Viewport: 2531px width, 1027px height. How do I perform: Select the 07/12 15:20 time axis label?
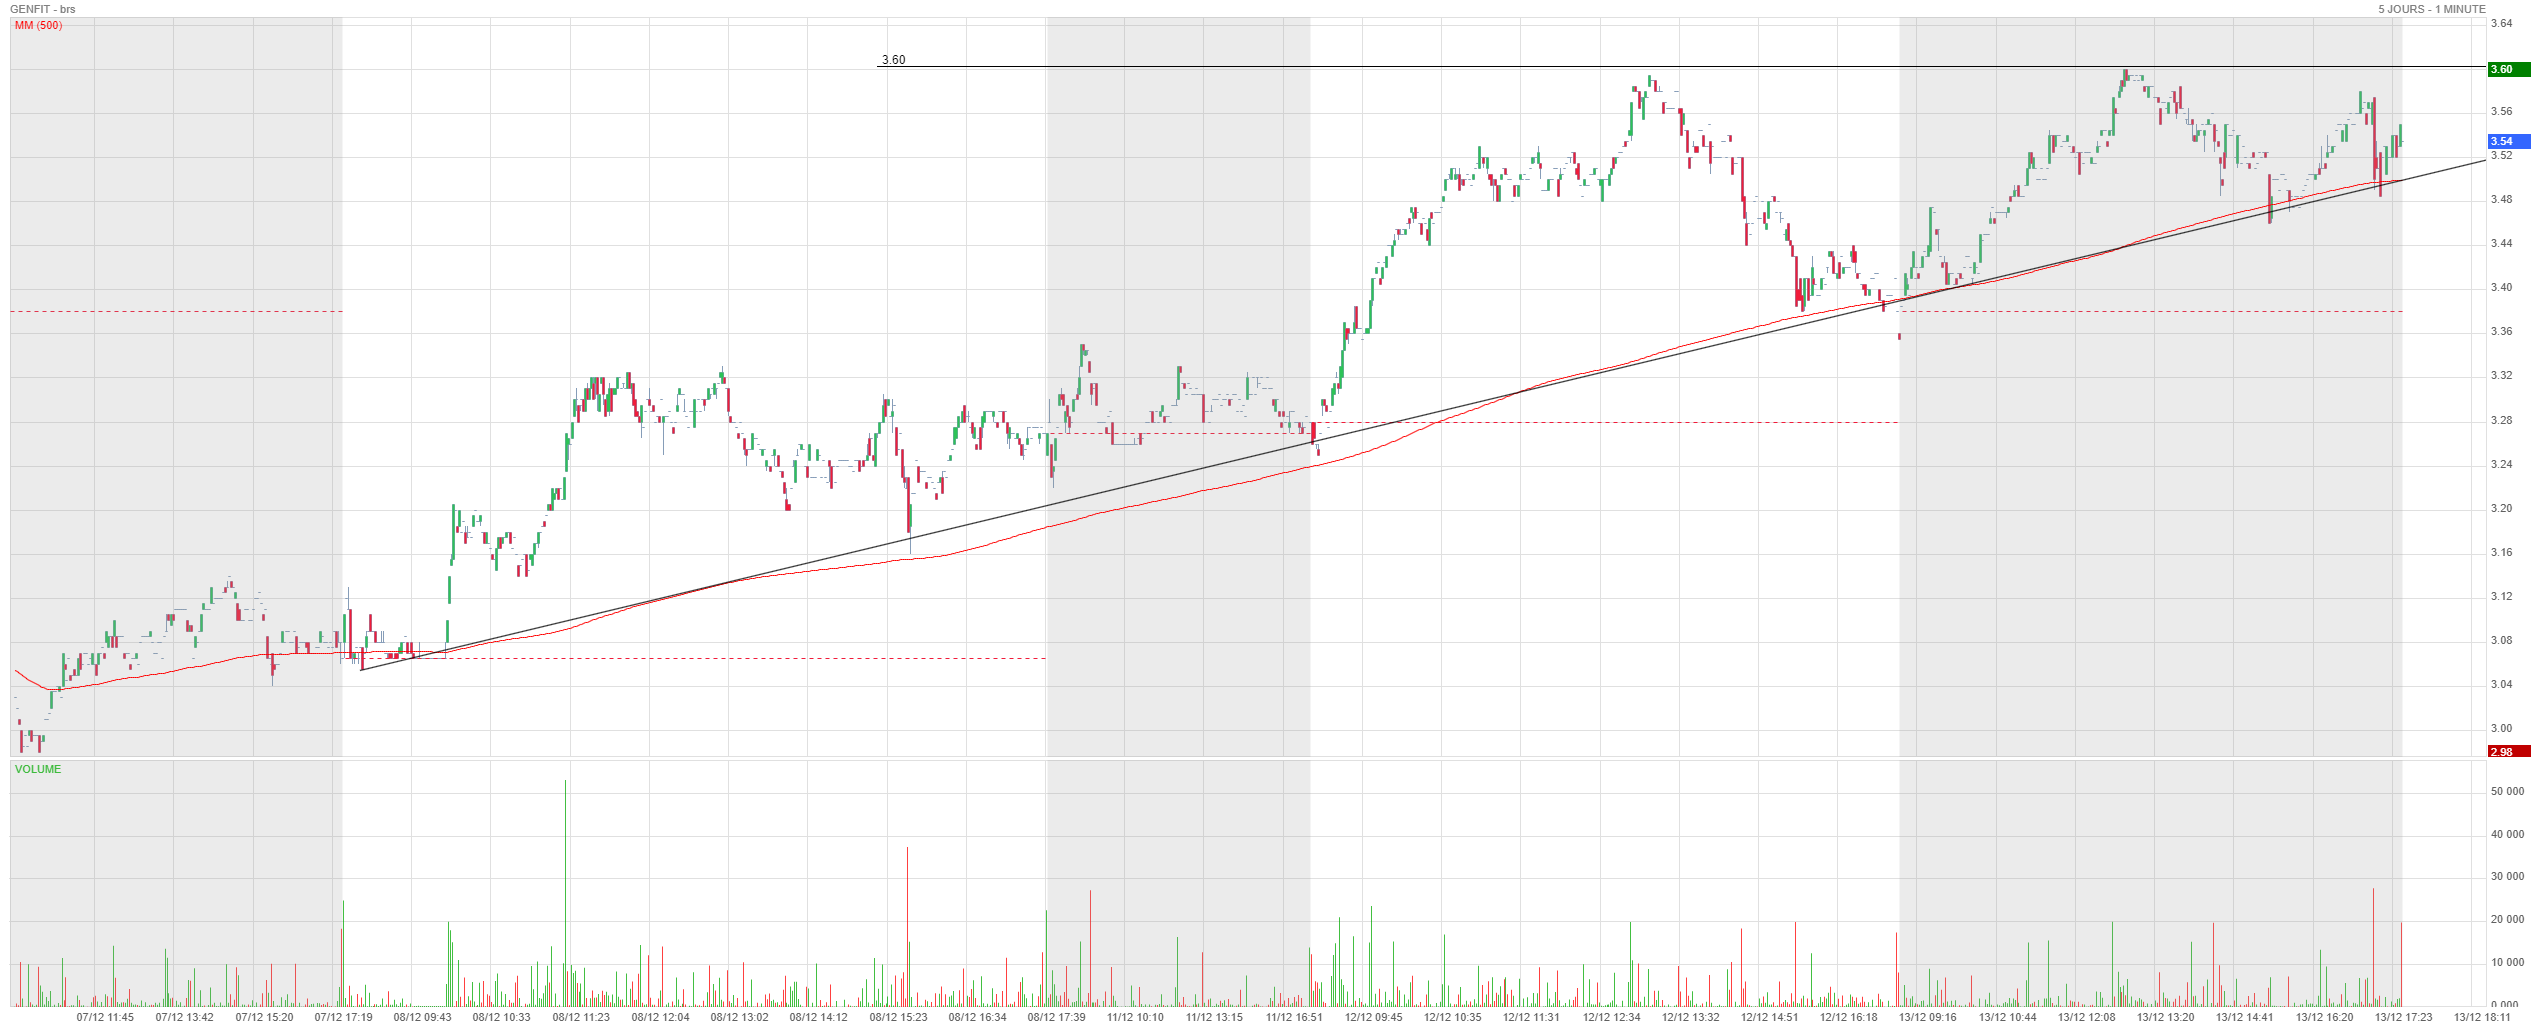[x=264, y=1017]
